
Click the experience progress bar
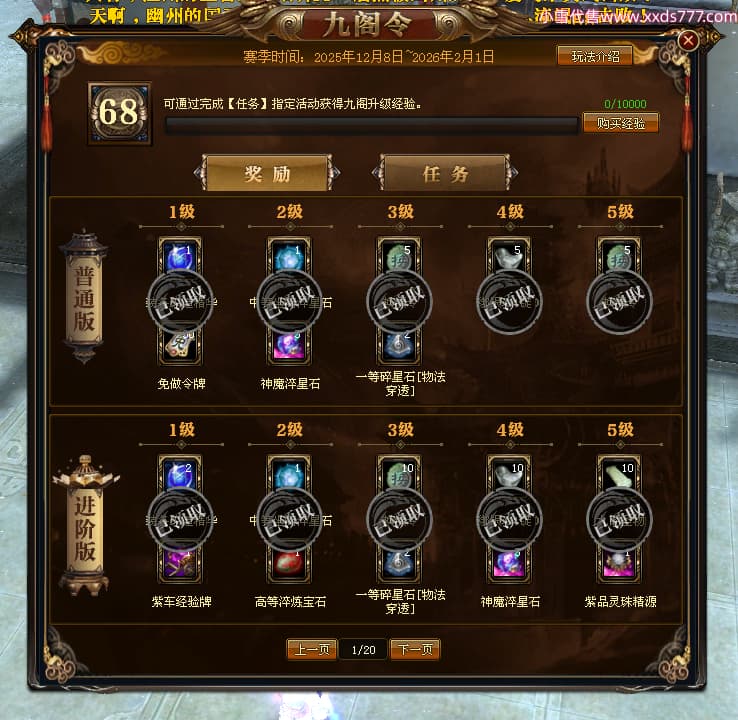tap(372, 125)
